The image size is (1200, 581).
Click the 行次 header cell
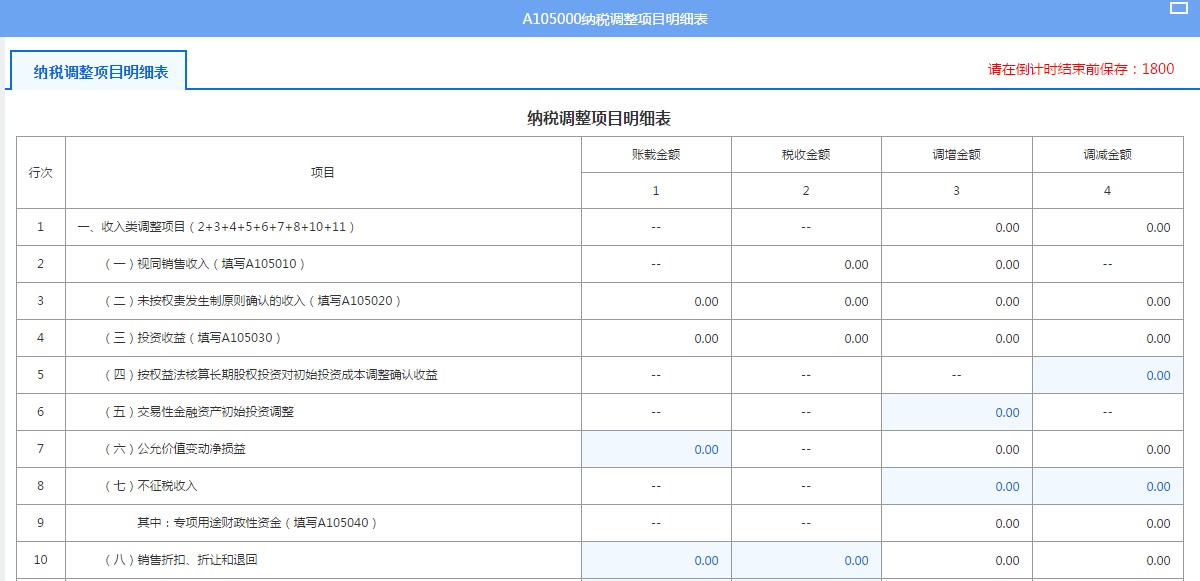click(x=40, y=171)
